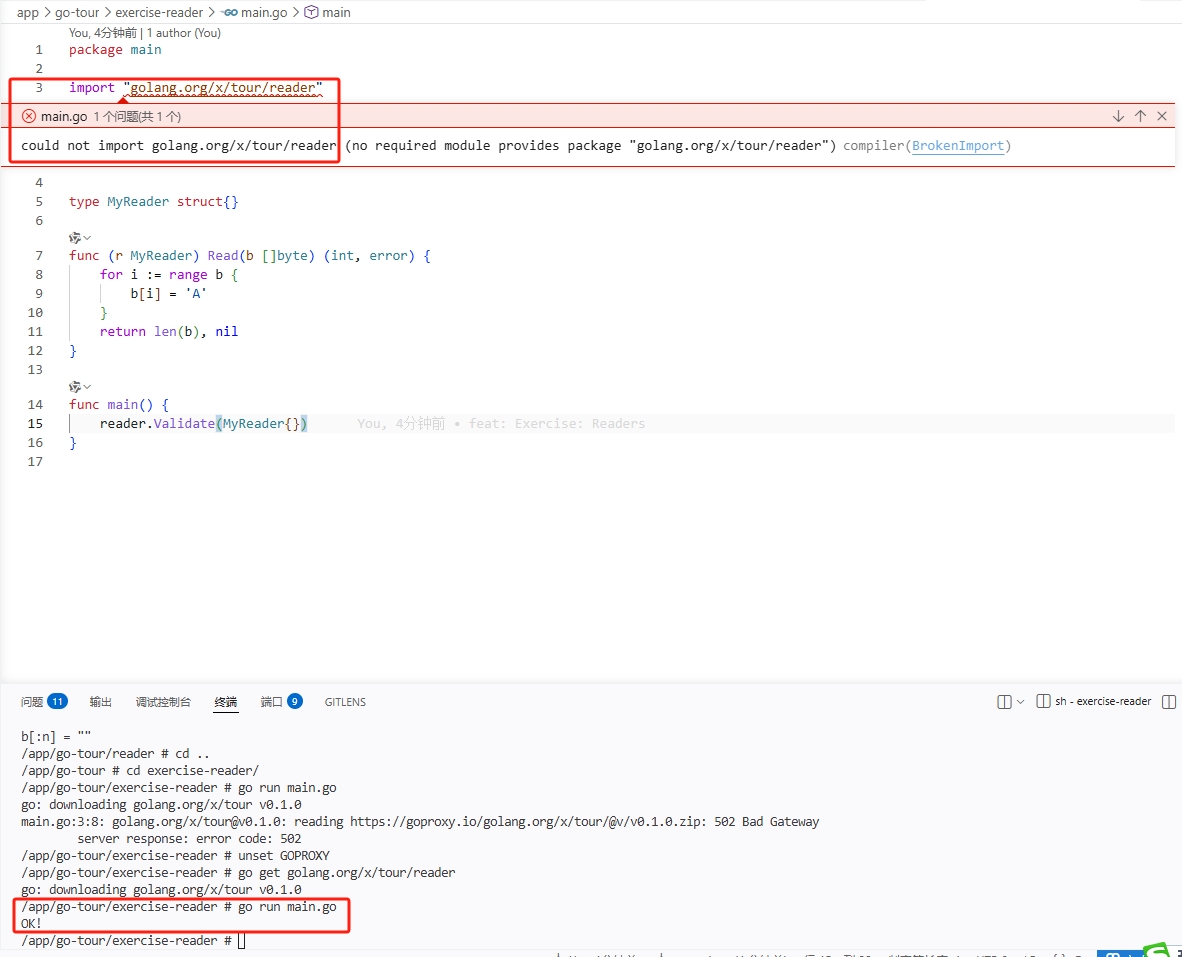Screen dimensions: 1182x957
Task: Open 'go-tour' breadcrumb segment
Action: point(77,12)
